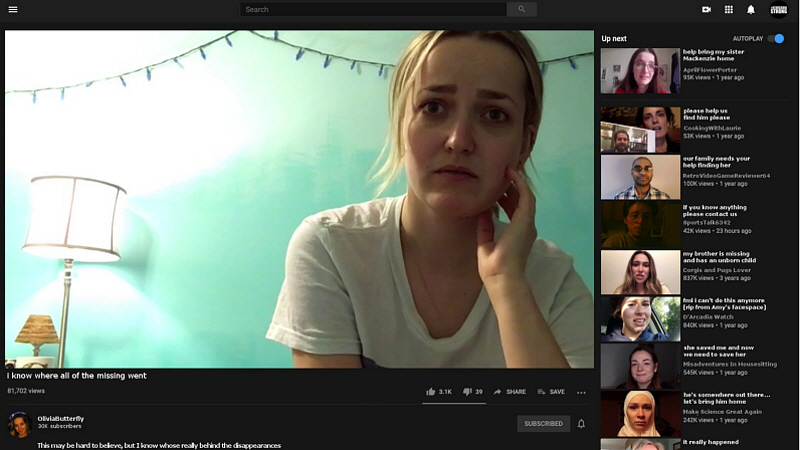The width and height of the screenshot is (800, 450).
Task: Click title 'our family needs your help finding her'
Action: (716, 162)
